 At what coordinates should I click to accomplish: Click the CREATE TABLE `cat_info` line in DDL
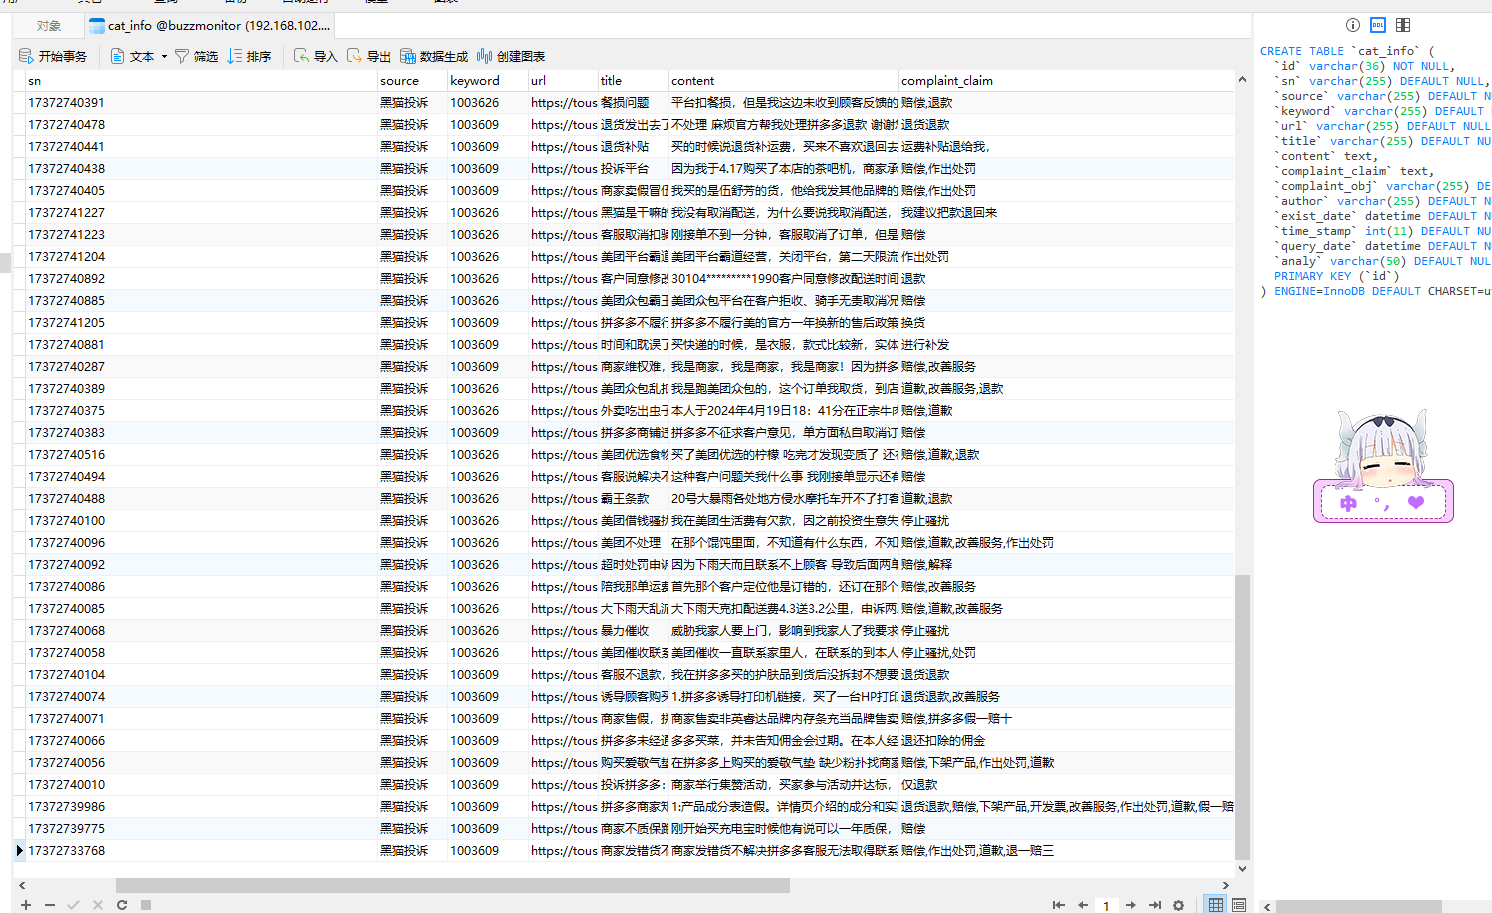pyautogui.click(x=1347, y=51)
